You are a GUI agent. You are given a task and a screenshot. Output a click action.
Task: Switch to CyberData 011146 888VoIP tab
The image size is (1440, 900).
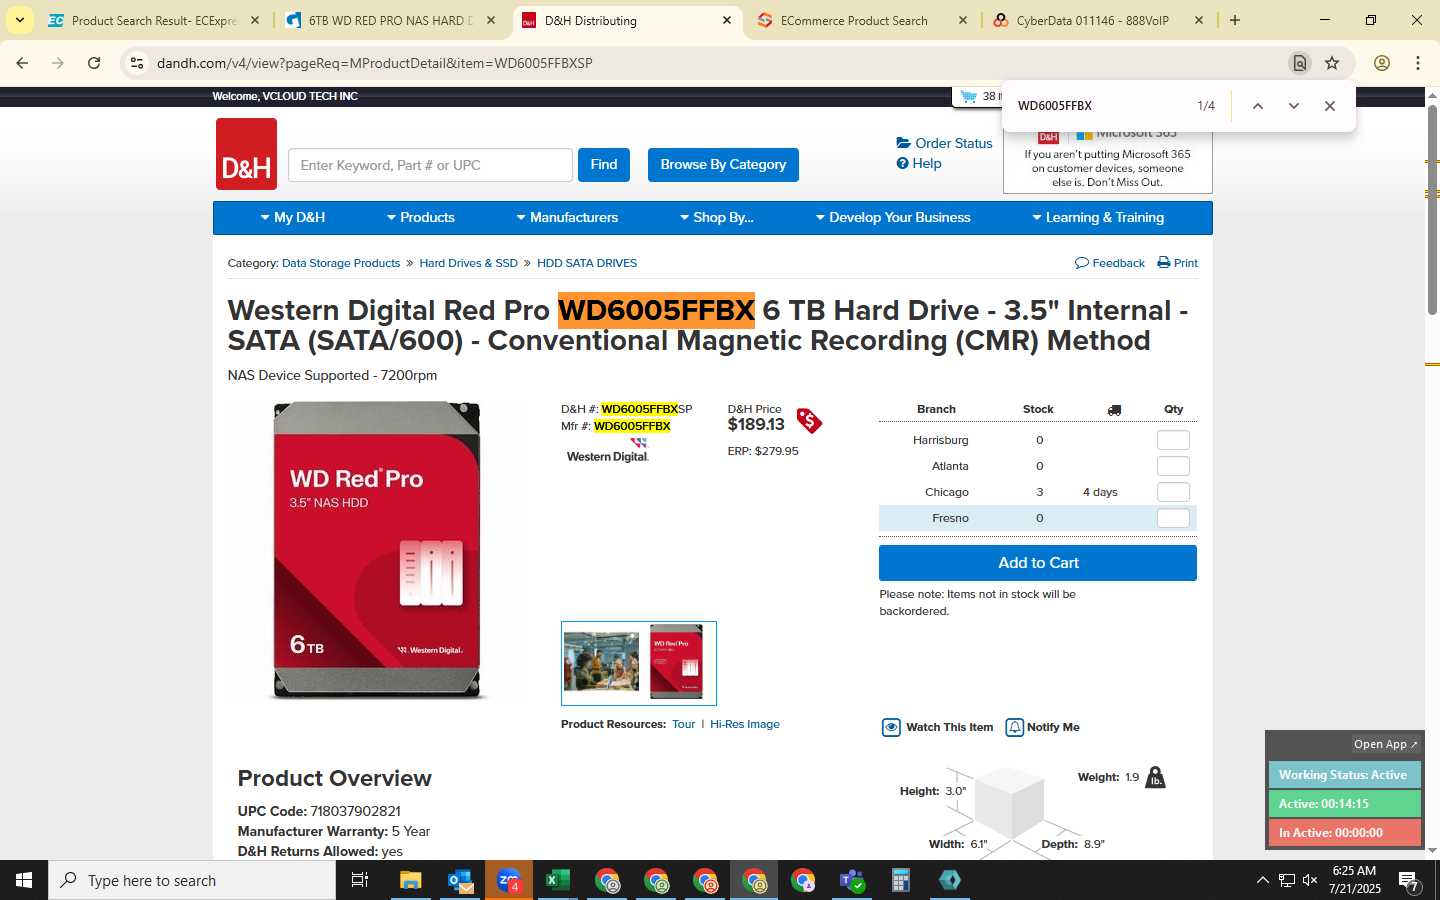pos(1096,20)
